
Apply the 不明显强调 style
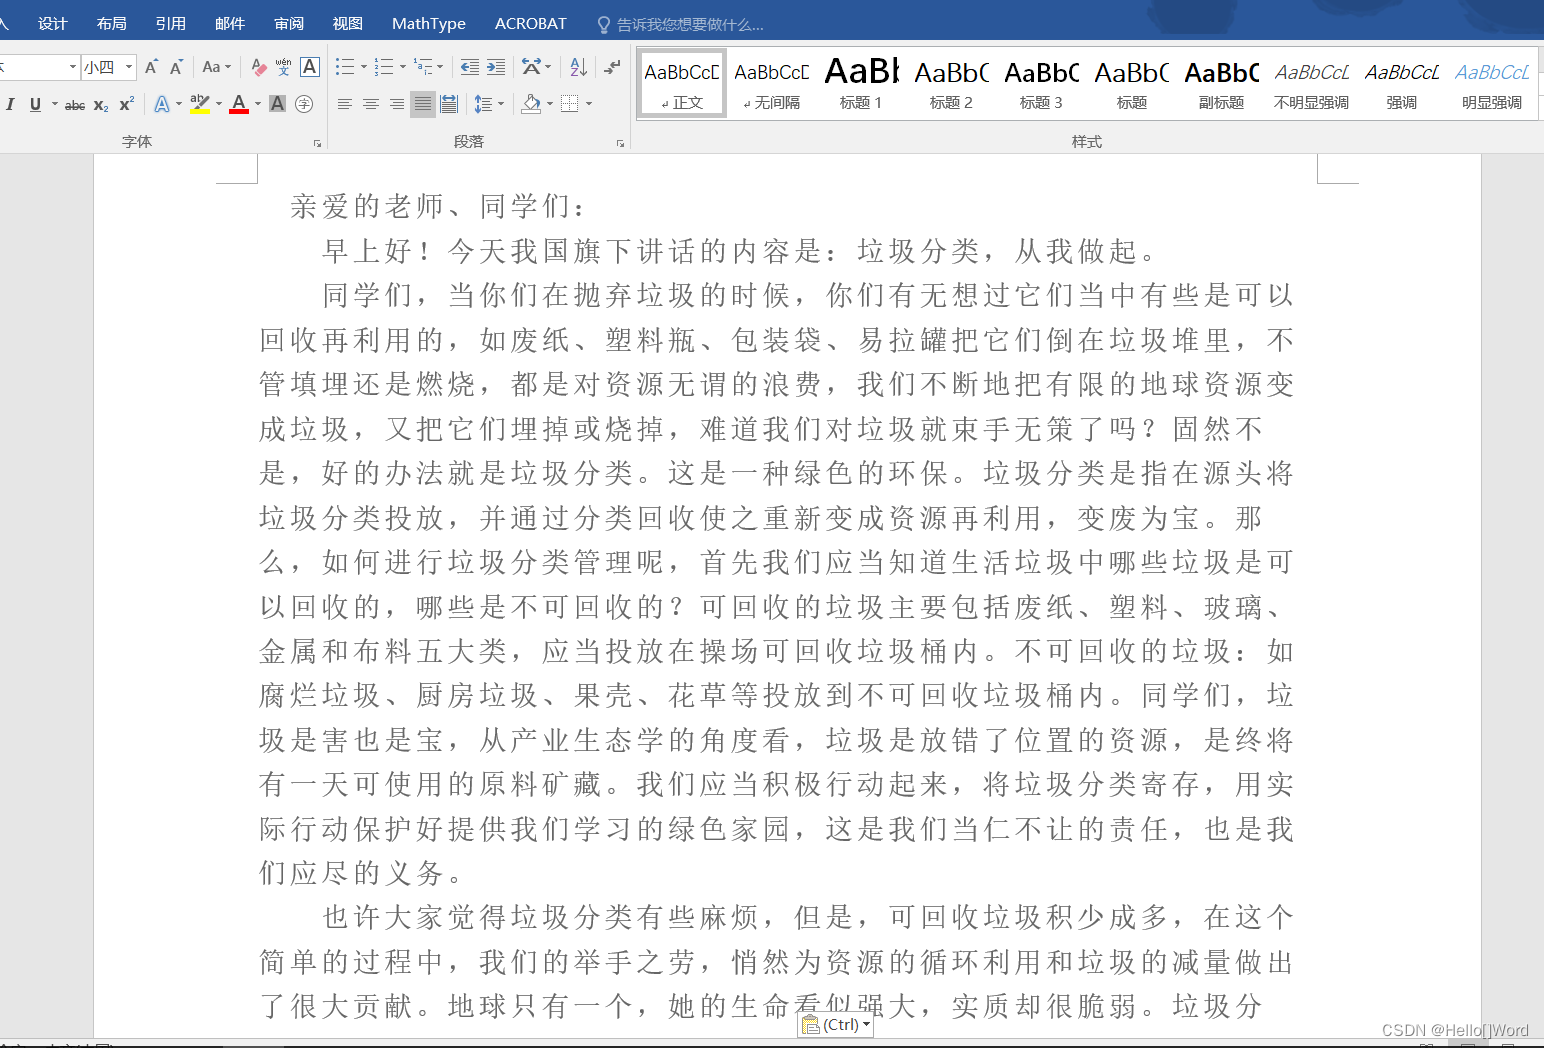click(1311, 84)
